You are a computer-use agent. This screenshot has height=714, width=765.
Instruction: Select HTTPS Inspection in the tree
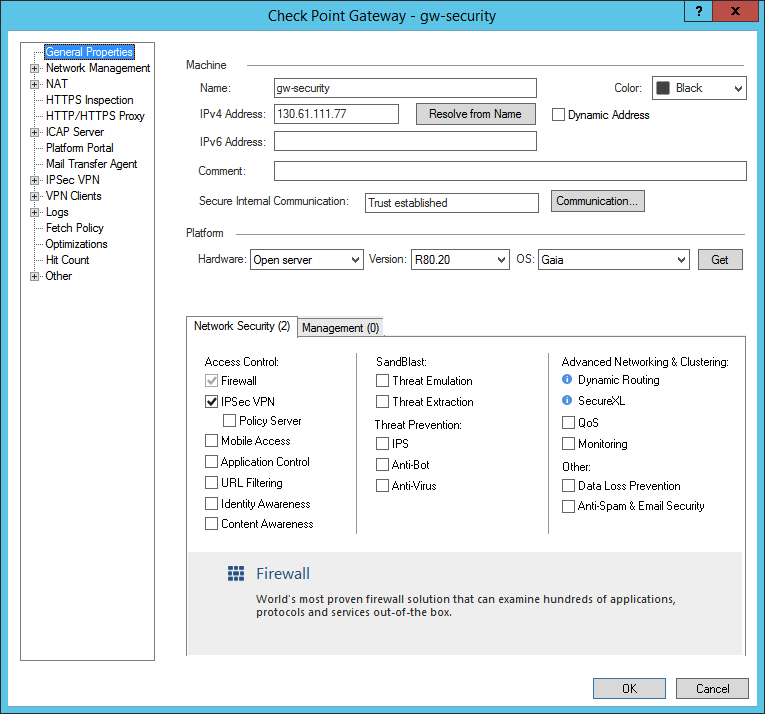pyautogui.click(x=89, y=100)
